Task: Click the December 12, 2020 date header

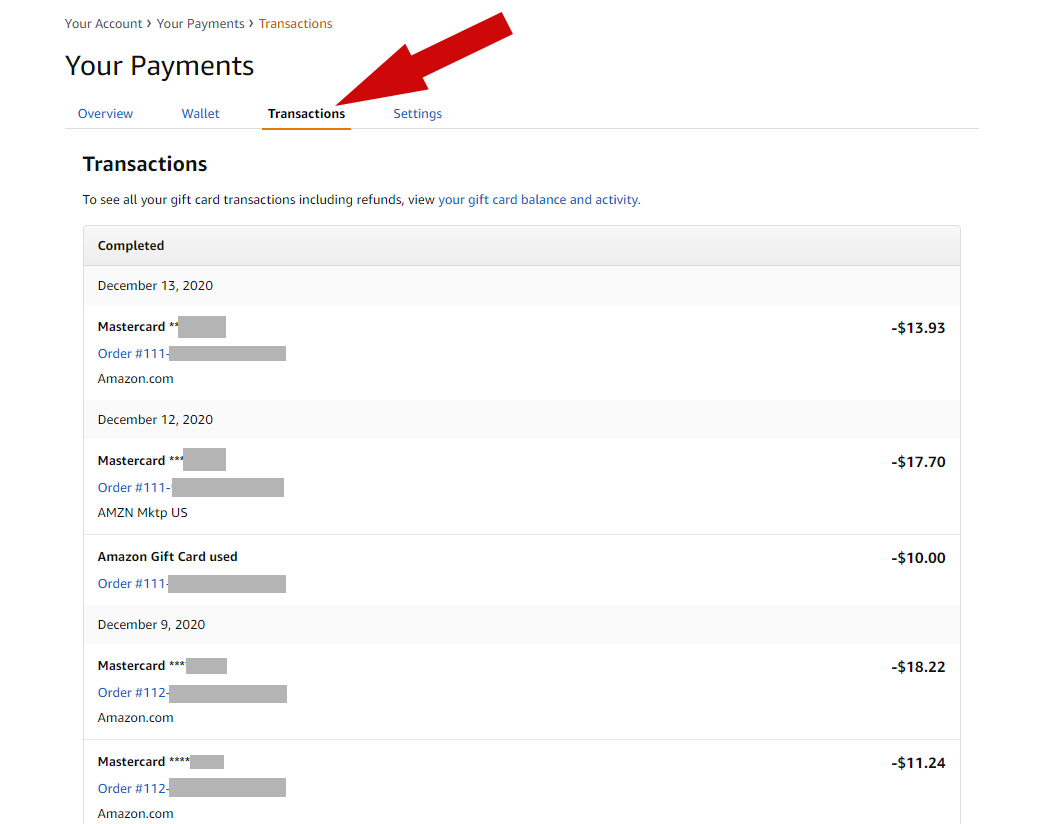Action: coord(155,419)
